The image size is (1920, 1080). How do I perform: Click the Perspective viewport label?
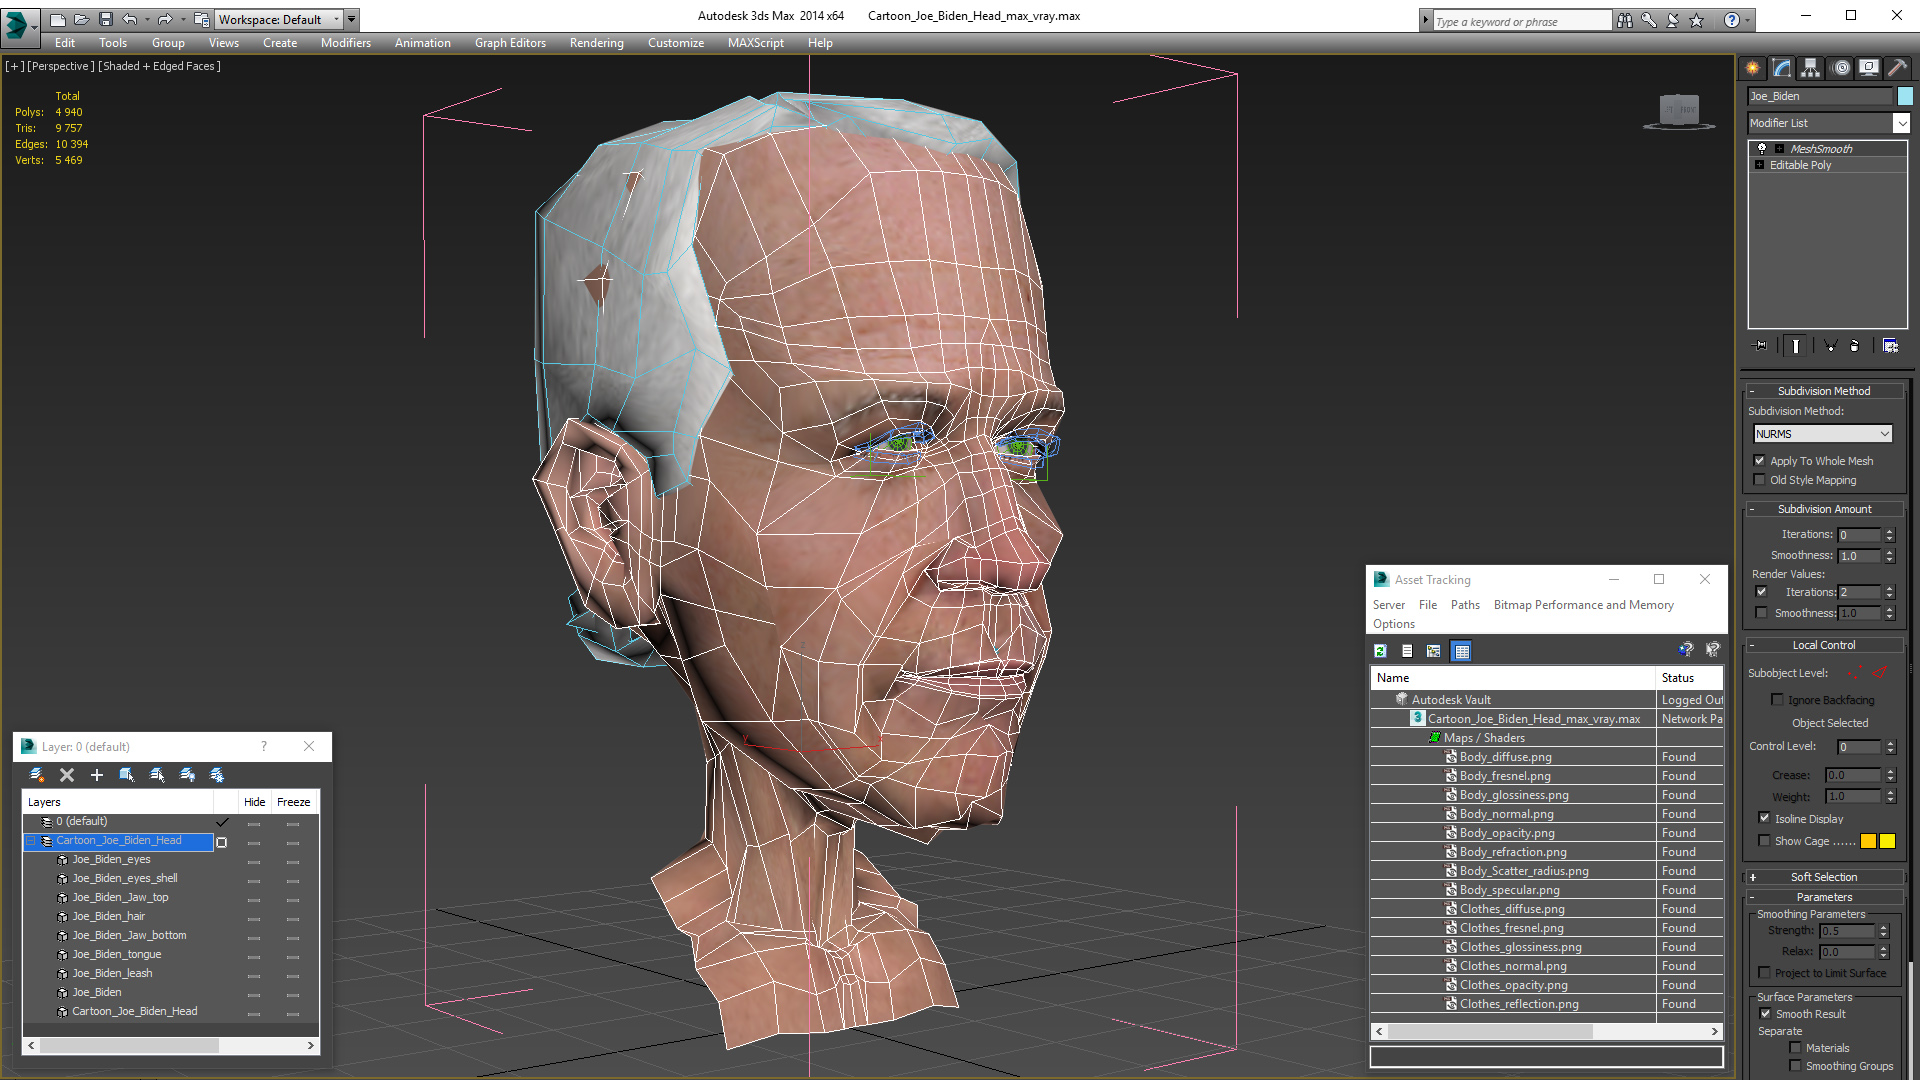[62, 66]
